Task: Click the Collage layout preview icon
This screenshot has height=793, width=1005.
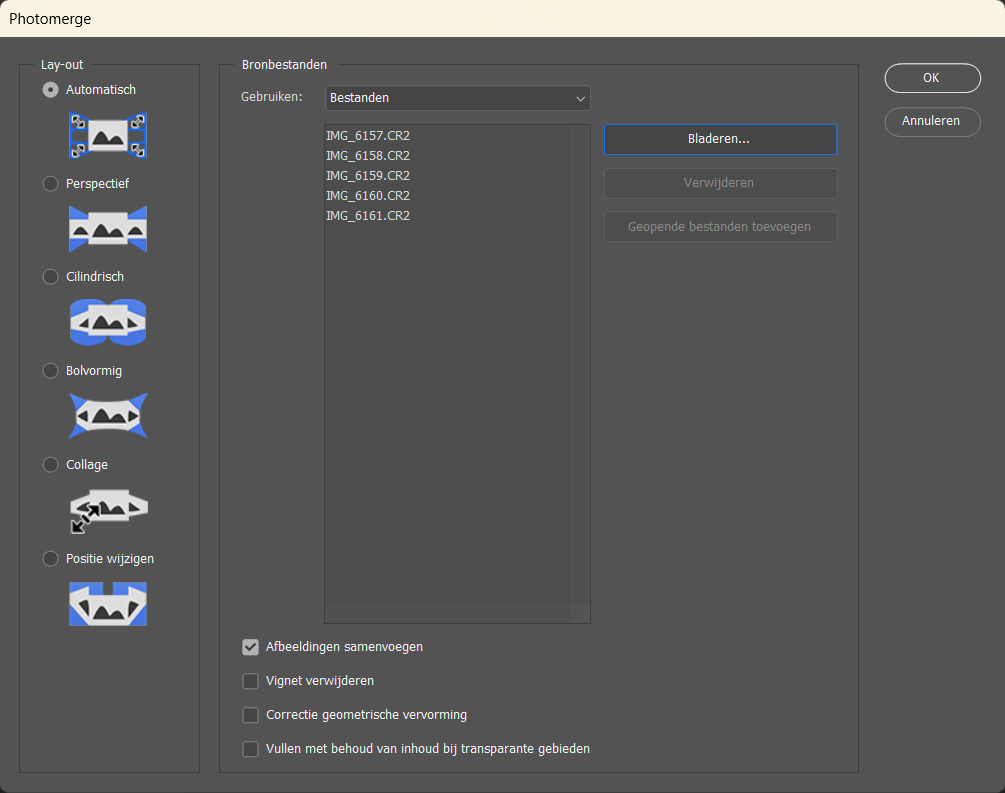Action: (x=108, y=510)
